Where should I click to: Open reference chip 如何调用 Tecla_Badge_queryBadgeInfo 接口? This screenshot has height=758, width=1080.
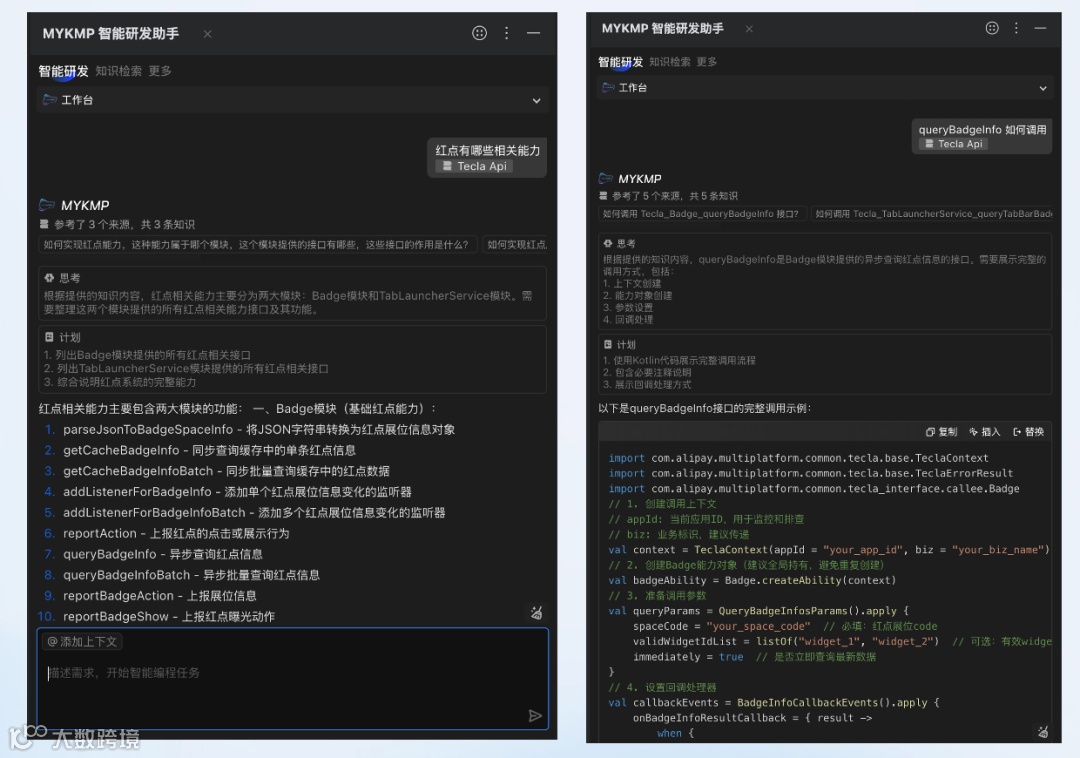pyautogui.click(x=702, y=214)
